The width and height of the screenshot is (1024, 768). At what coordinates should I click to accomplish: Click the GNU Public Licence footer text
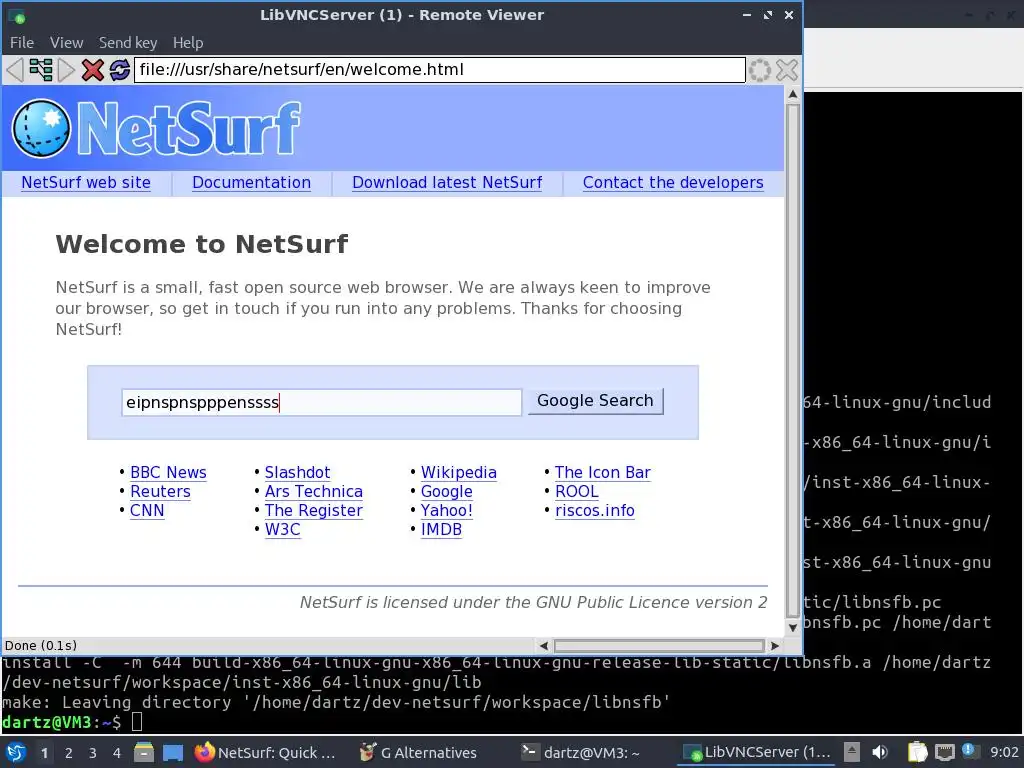(x=534, y=602)
